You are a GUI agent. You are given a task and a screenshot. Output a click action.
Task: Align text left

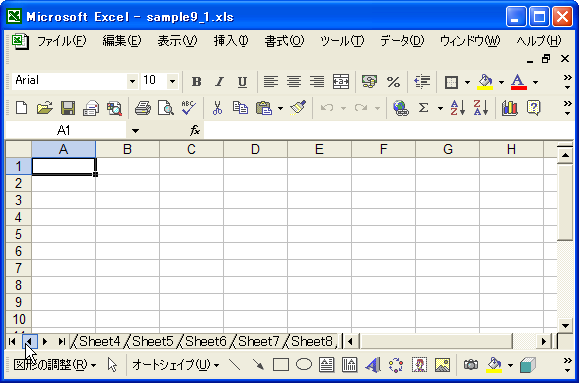click(x=271, y=82)
